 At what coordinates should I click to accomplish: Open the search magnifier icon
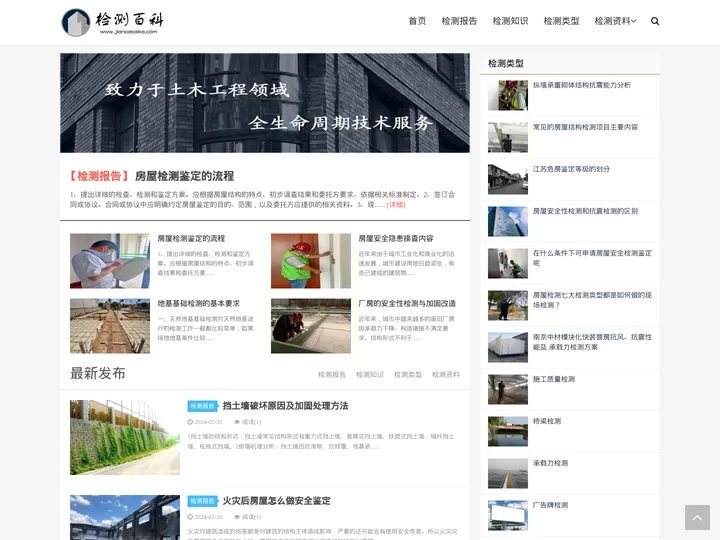[x=655, y=21]
